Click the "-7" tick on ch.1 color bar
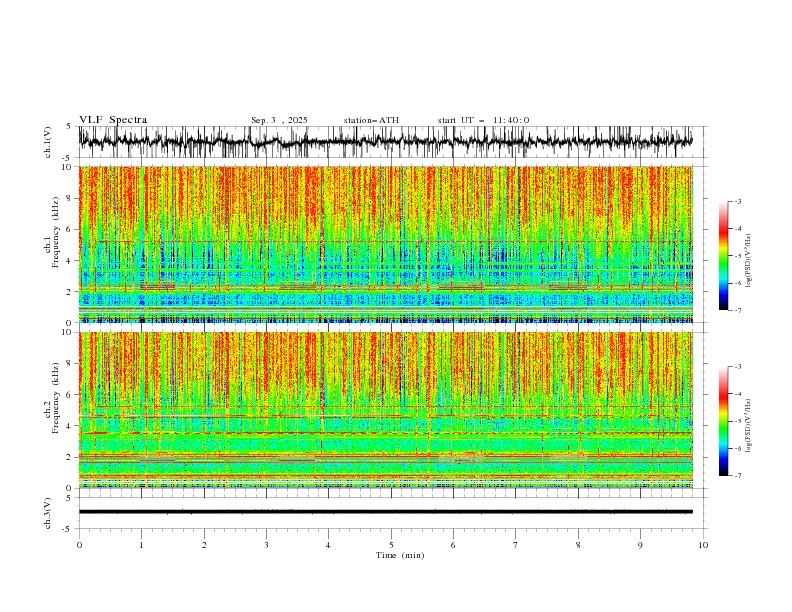This screenshot has height=612, width=792. 738,311
